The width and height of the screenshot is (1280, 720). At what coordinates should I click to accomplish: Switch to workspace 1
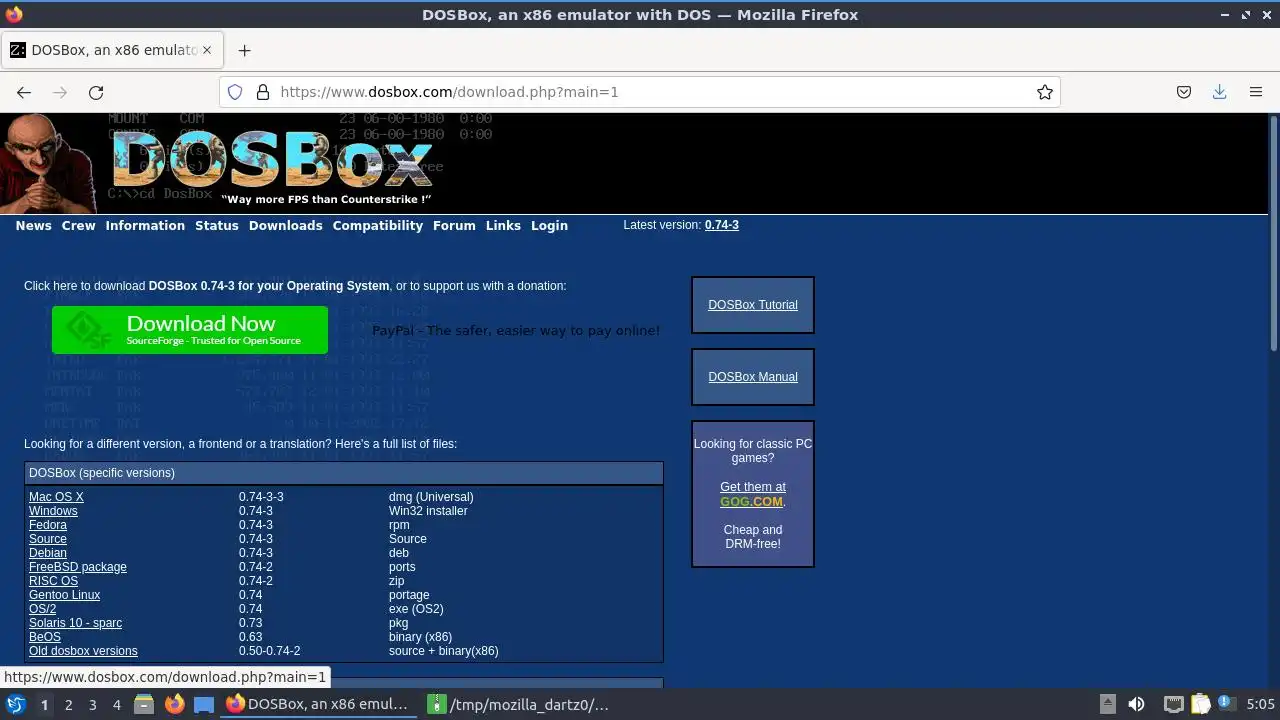[x=44, y=704]
